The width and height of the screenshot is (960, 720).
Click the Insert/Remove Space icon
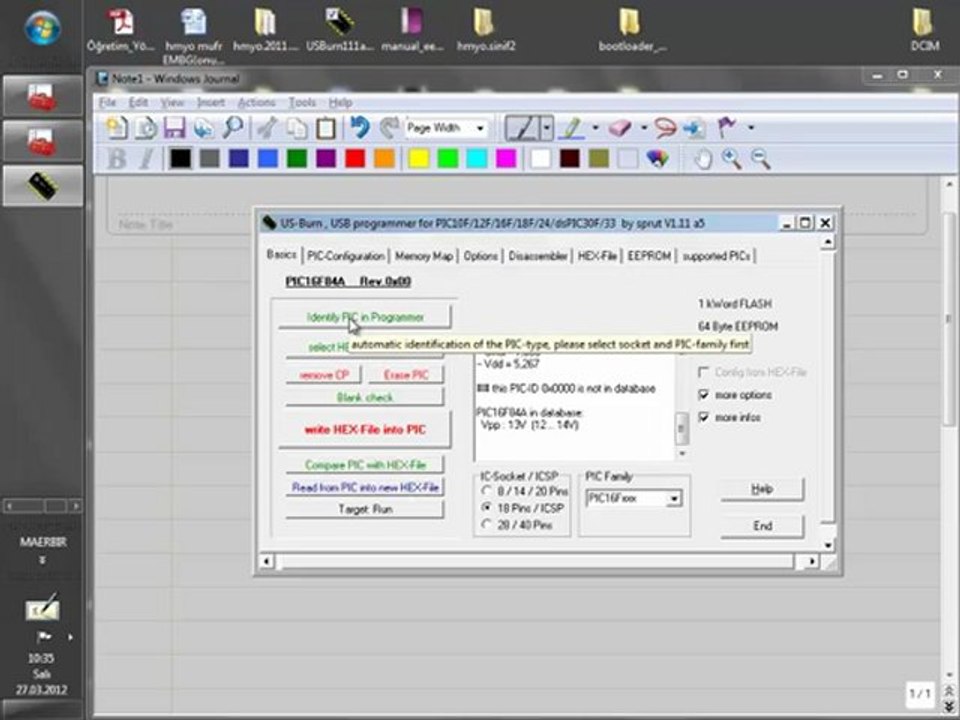coord(694,128)
